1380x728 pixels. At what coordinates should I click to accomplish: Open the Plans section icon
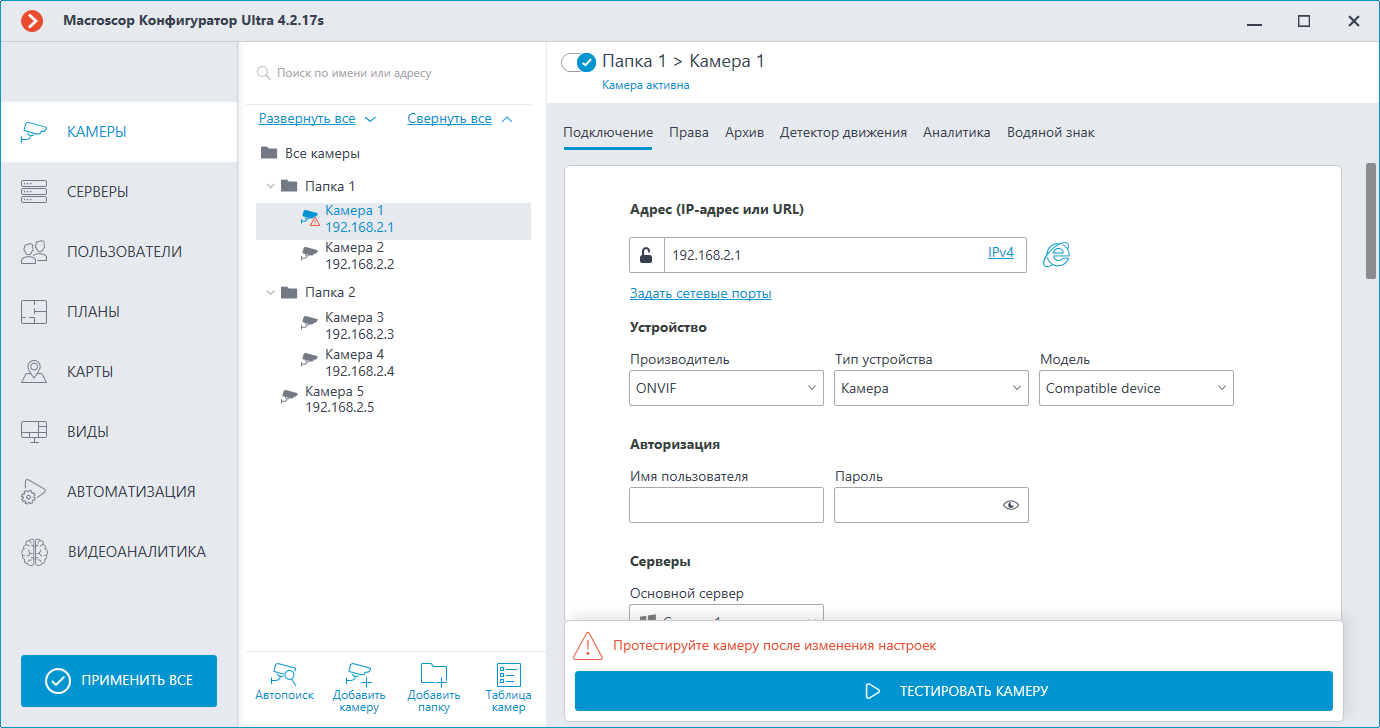click(34, 311)
